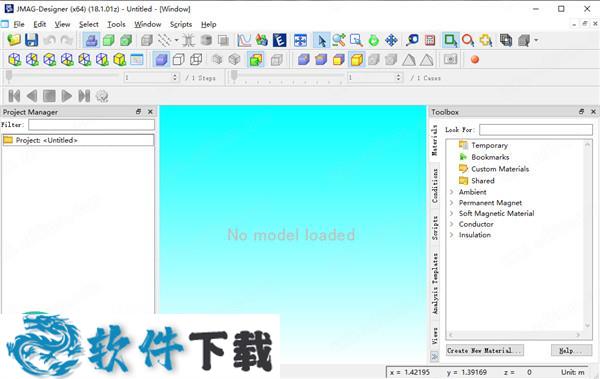This screenshot has width=600, height=379.
Task: Expand the Permanent Magnet category
Action: point(452,203)
